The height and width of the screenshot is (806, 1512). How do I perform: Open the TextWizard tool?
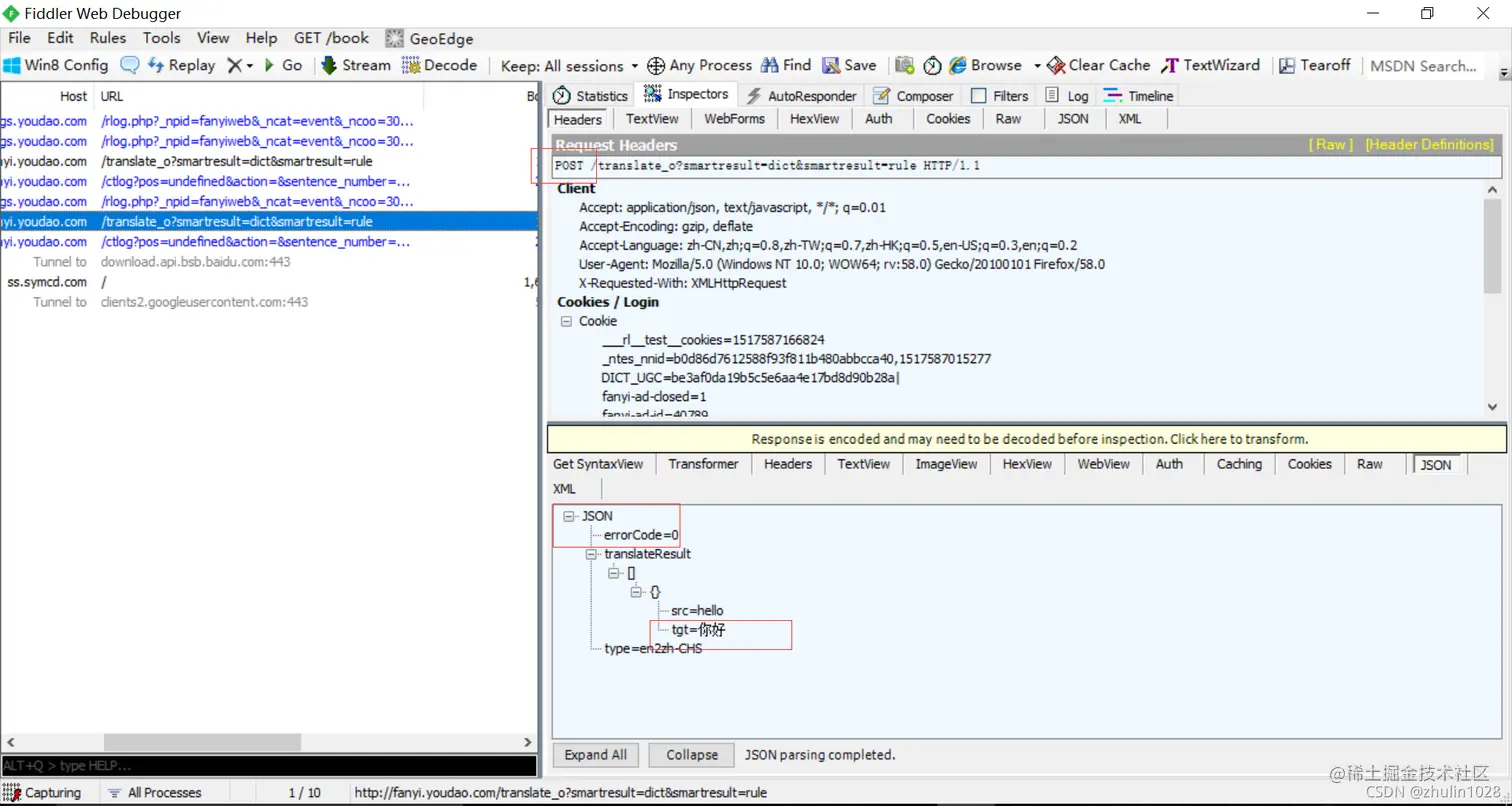coord(1211,65)
